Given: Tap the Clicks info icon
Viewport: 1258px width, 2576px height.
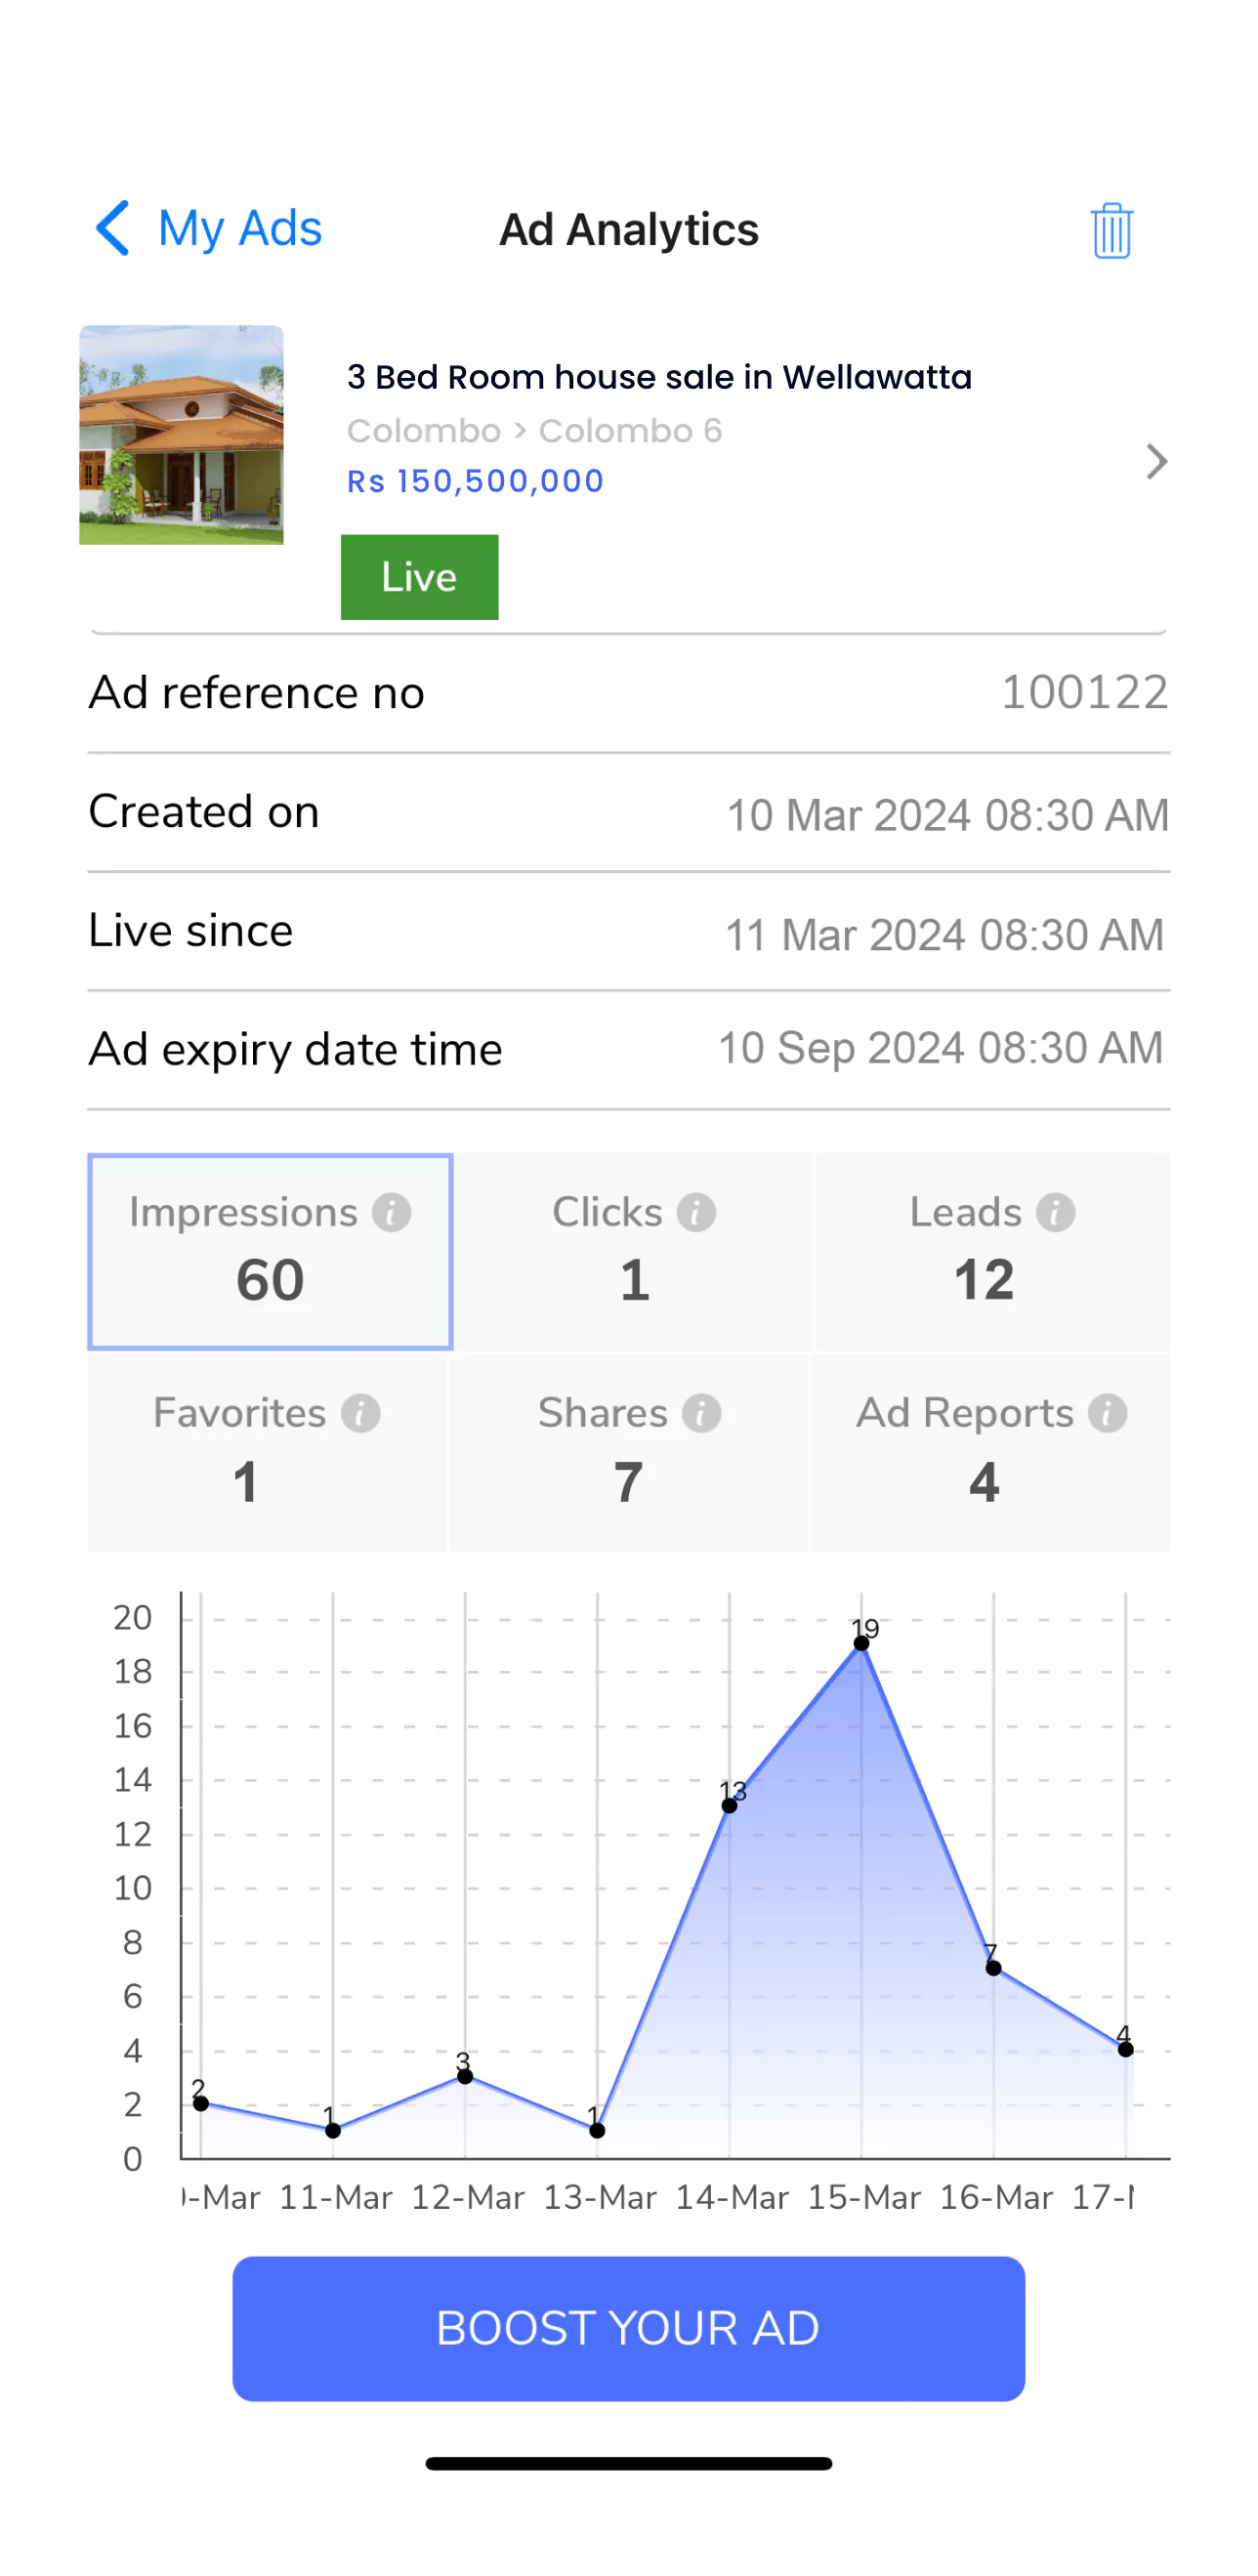Looking at the screenshot, I should [x=696, y=1213].
